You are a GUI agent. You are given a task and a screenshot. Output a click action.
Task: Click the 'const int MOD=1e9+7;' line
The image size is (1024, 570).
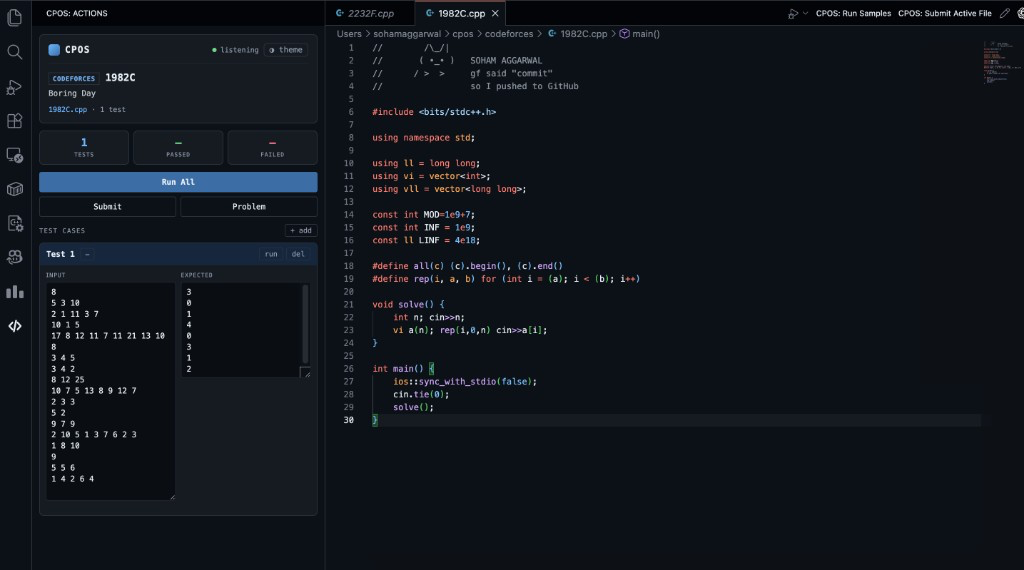pyautogui.click(x=423, y=215)
